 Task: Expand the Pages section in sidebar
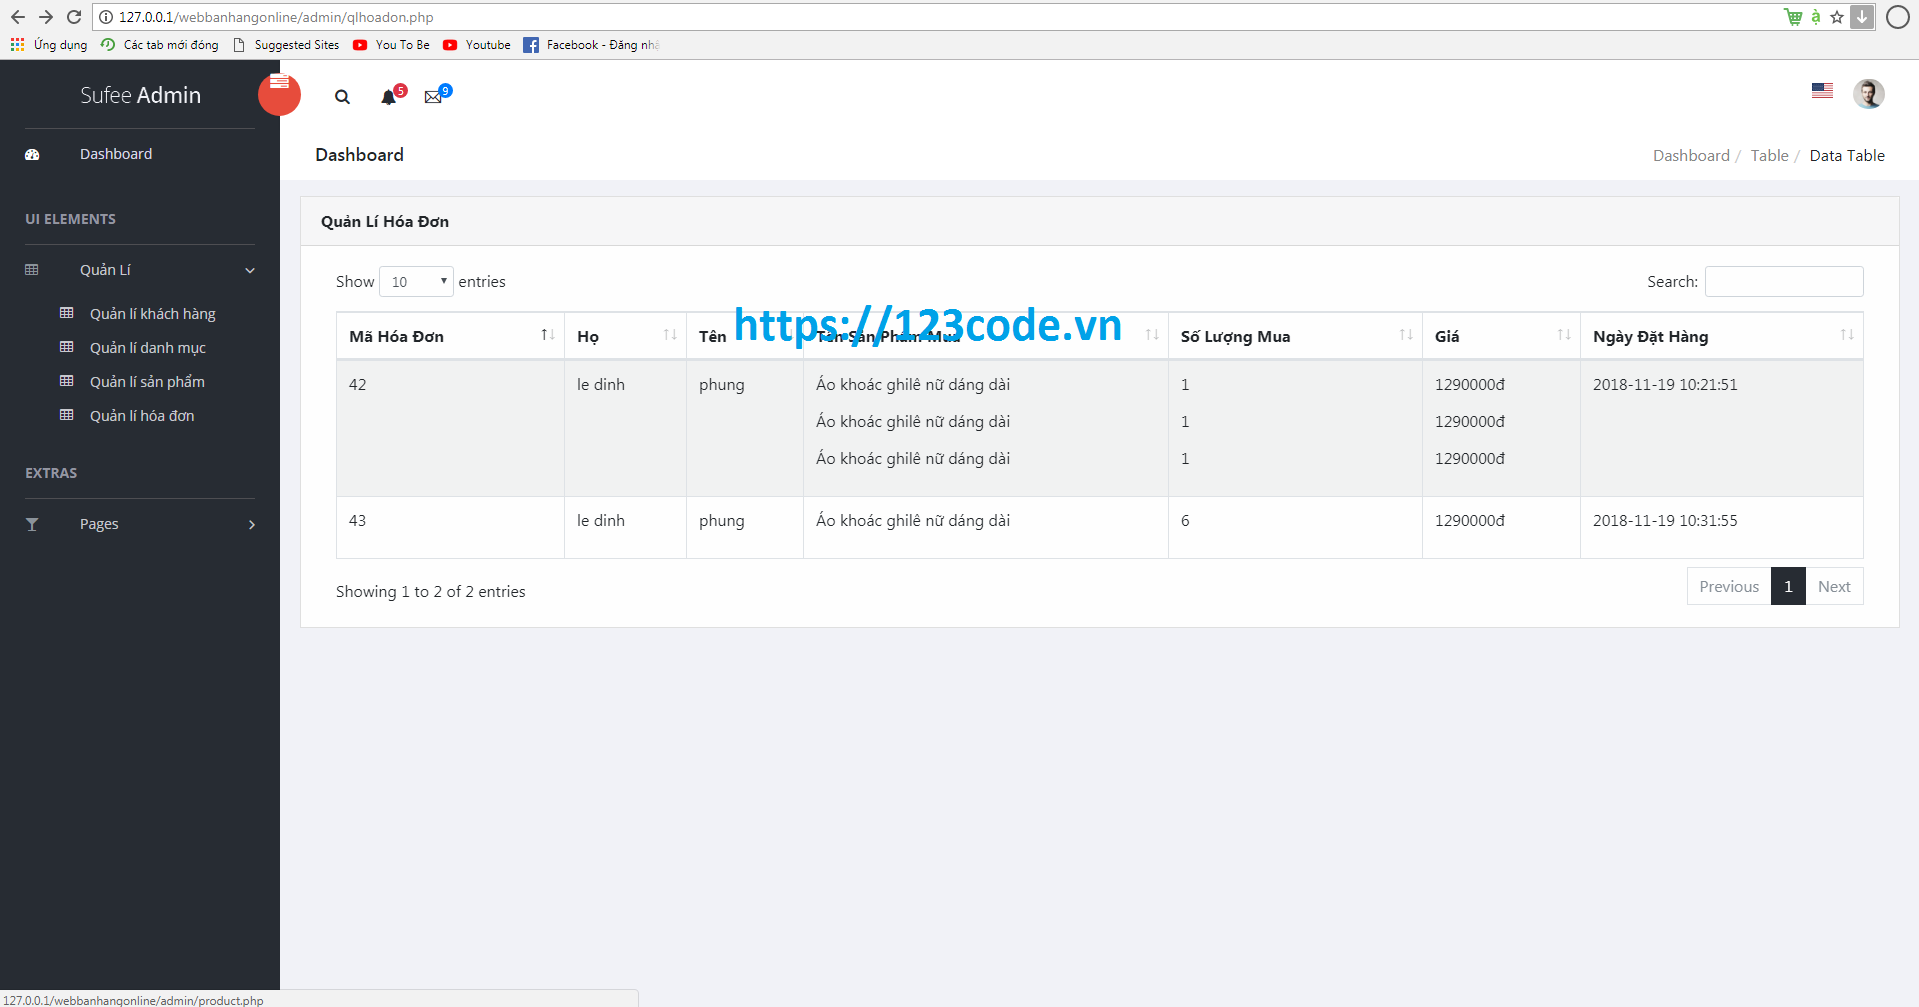coord(251,524)
